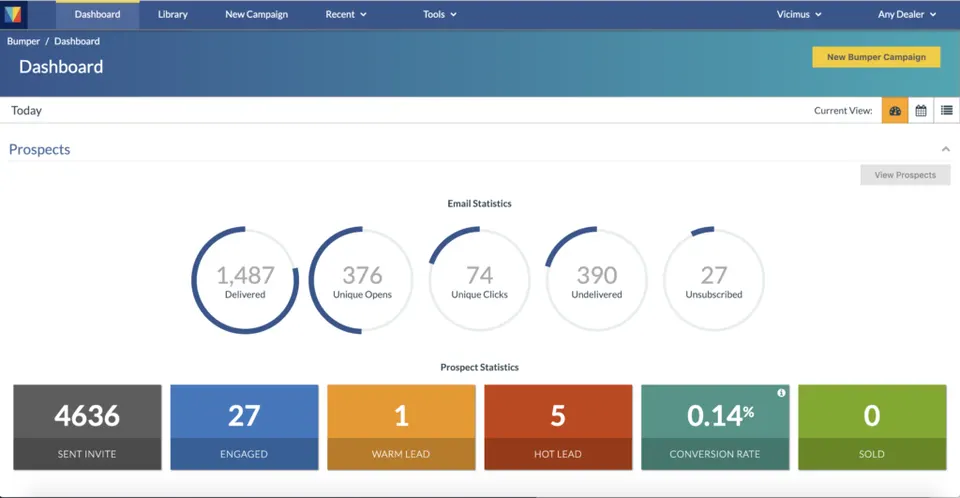The height and width of the screenshot is (498, 960).
Task: Switch to calendar view icon
Action: pyautogui.click(x=921, y=111)
